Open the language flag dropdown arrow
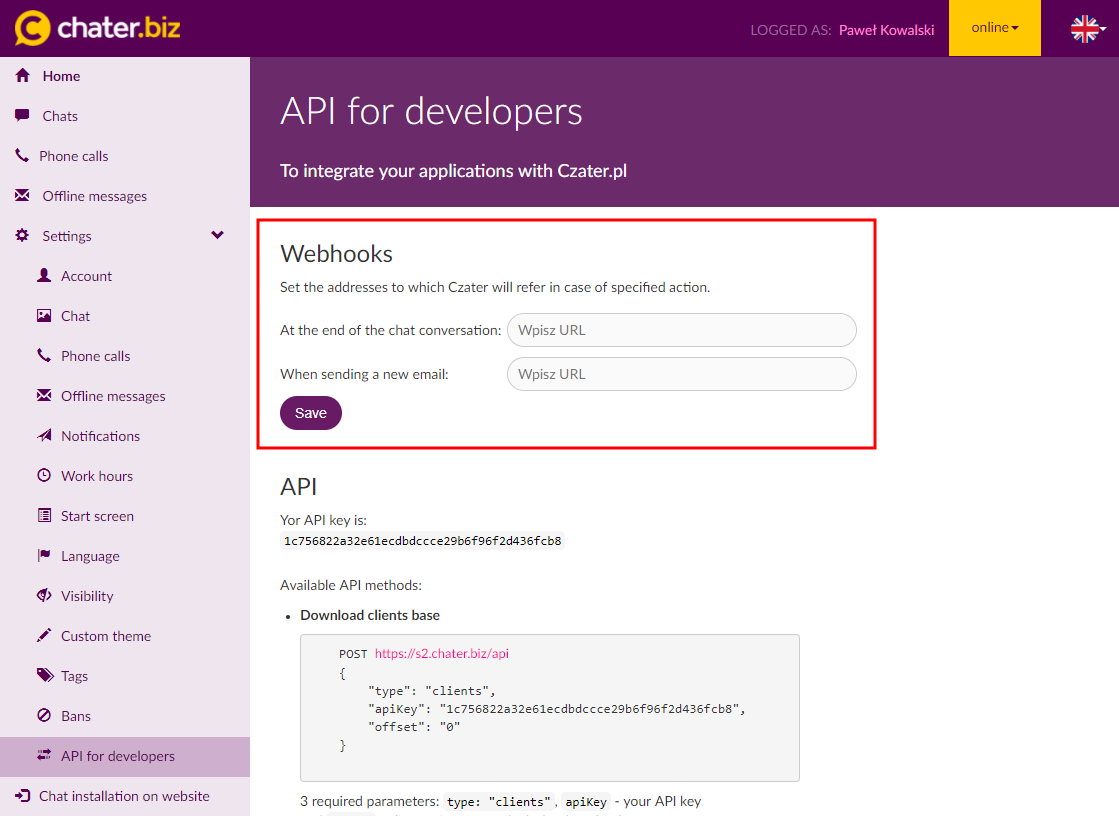Image resolution: width=1119 pixels, height=816 pixels. [x=1103, y=29]
